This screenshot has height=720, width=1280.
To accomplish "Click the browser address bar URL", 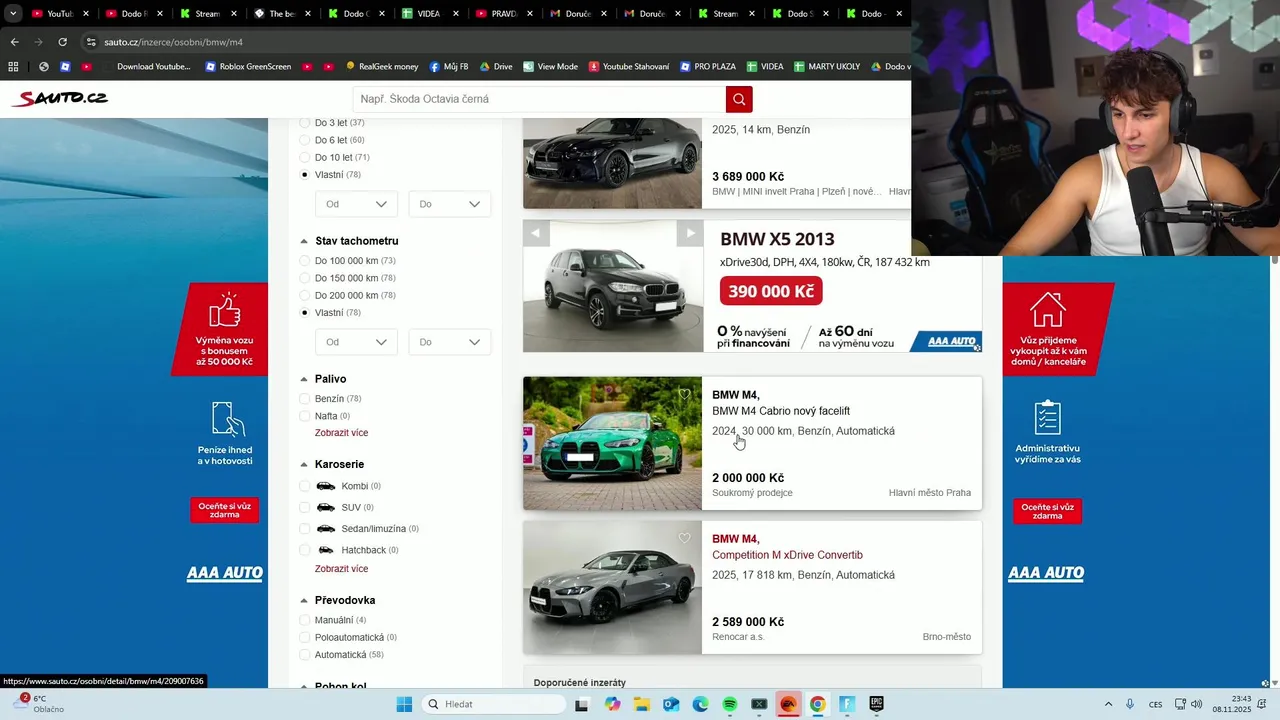I will pyautogui.click(x=174, y=42).
